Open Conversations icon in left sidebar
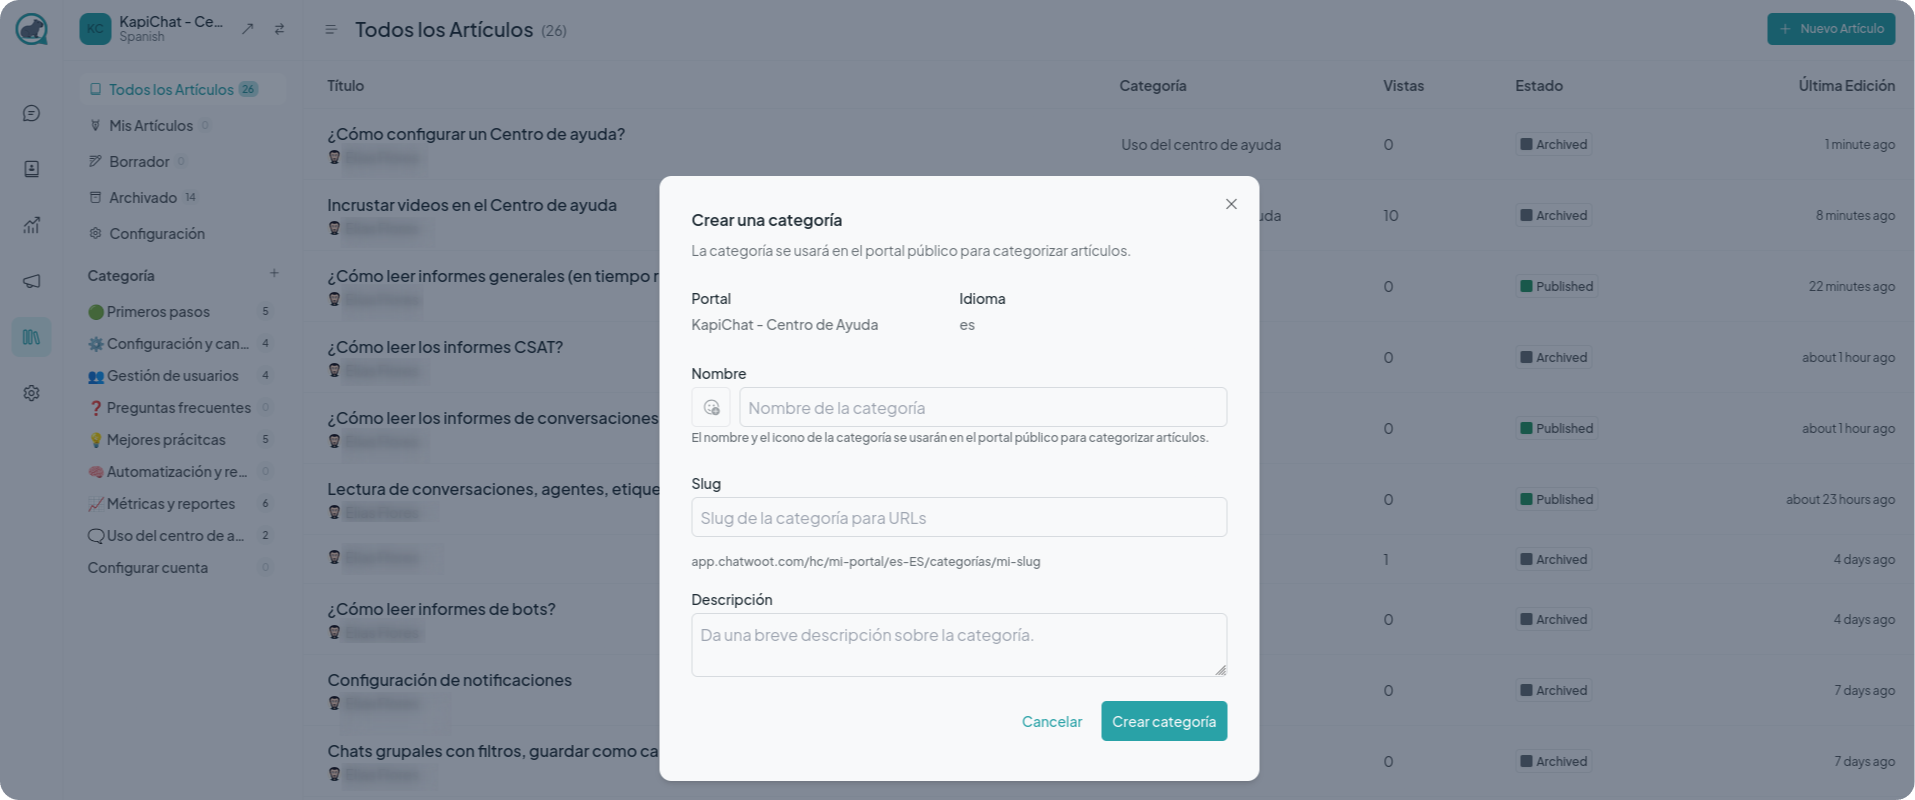Viewport: 1915px width, 800px height. [32, 114]
